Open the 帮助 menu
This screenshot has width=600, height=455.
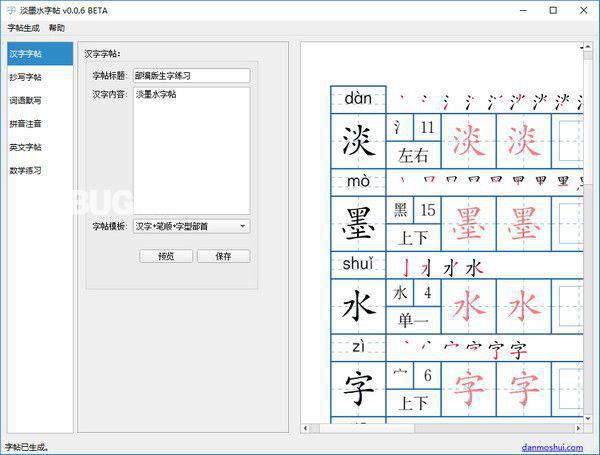57,28
